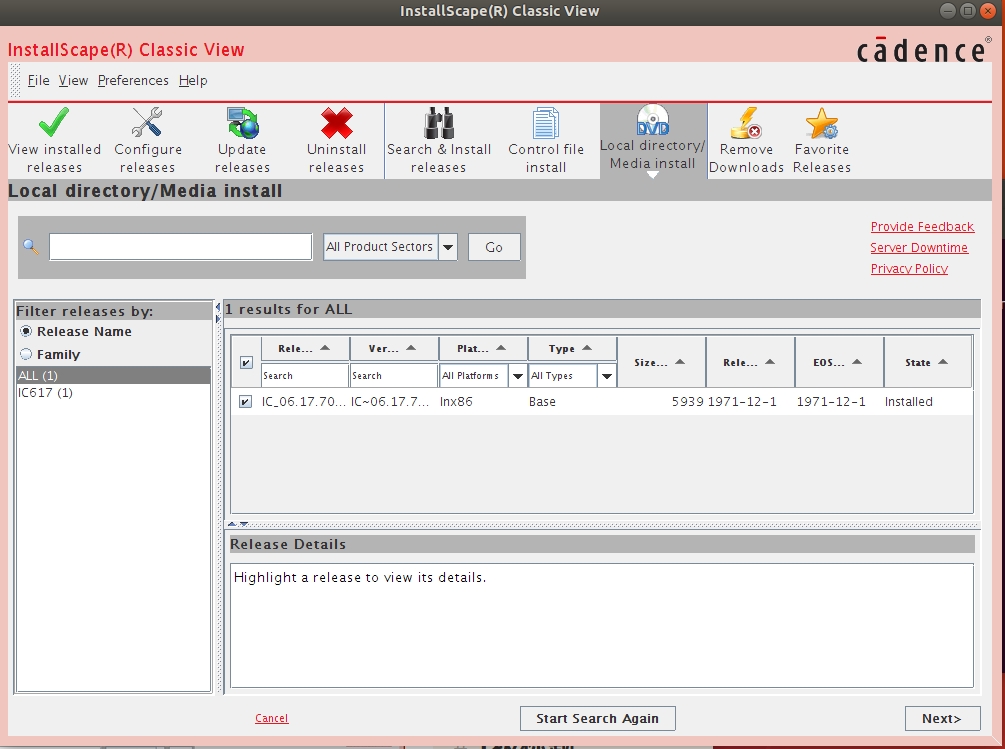
Task: Select IC617 (1) in filter list
Action: click(113, 392)
